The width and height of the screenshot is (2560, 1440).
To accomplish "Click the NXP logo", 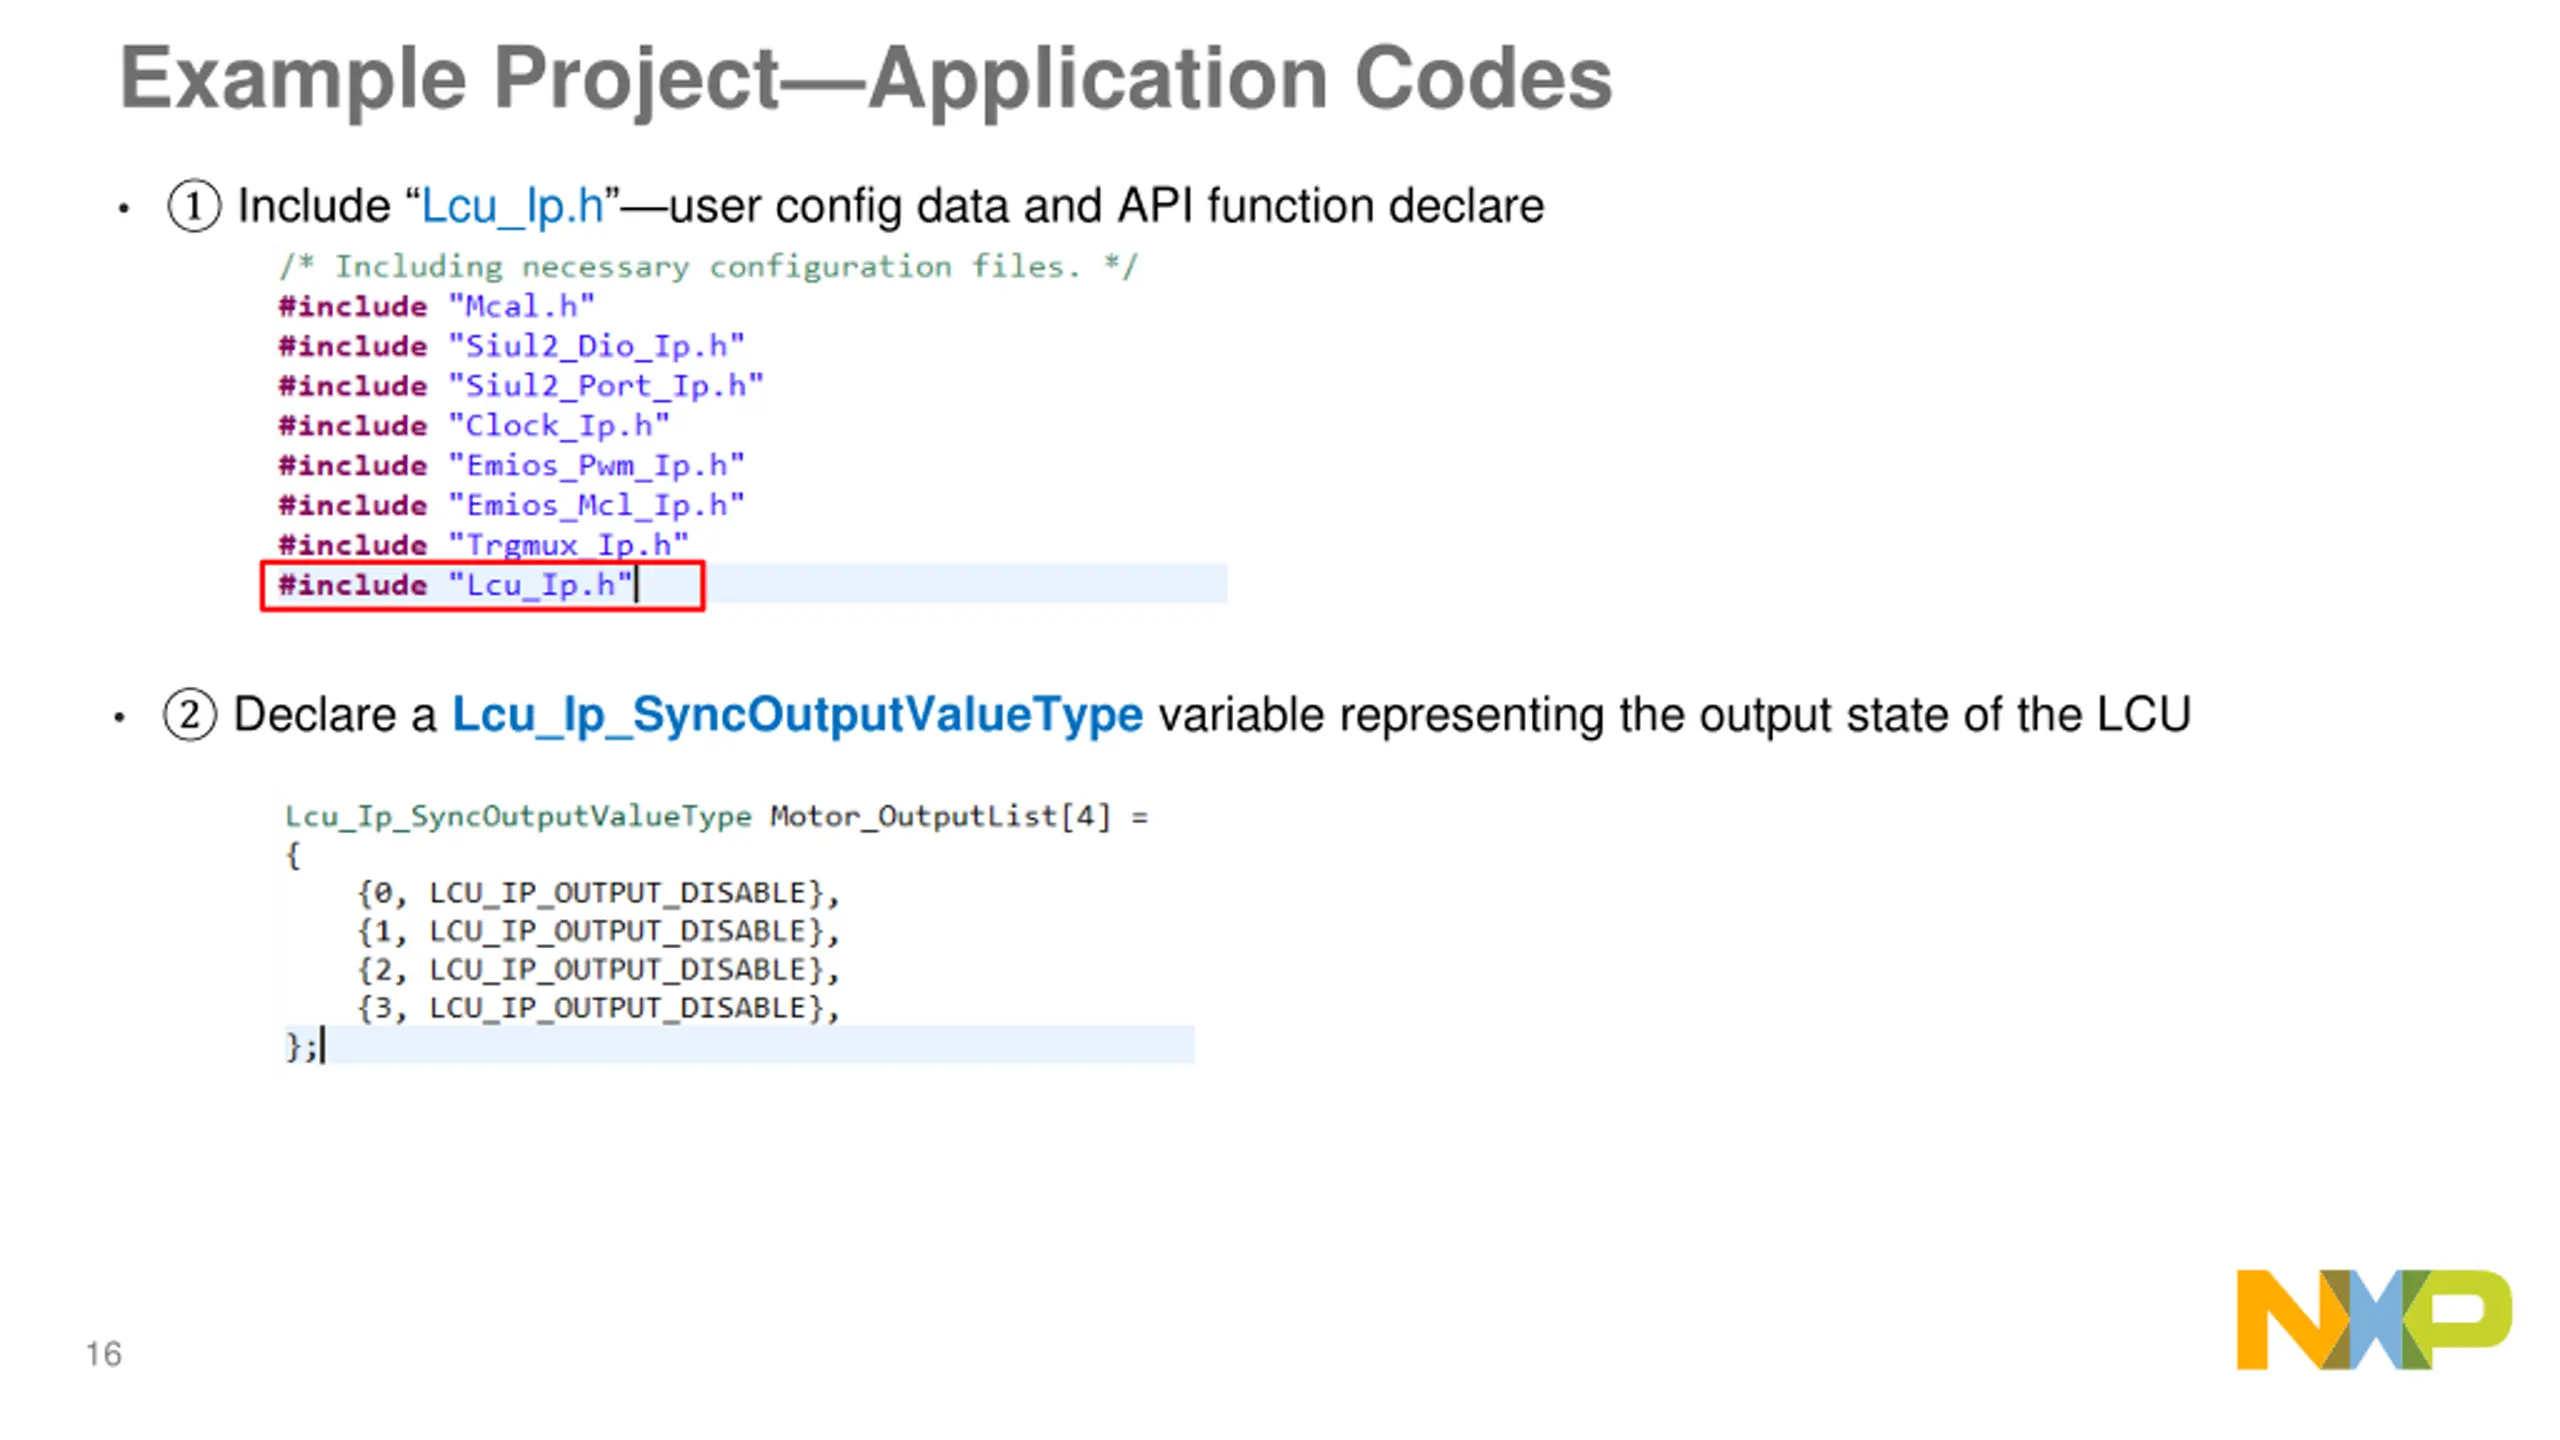I will [x=2374, y=1320].
